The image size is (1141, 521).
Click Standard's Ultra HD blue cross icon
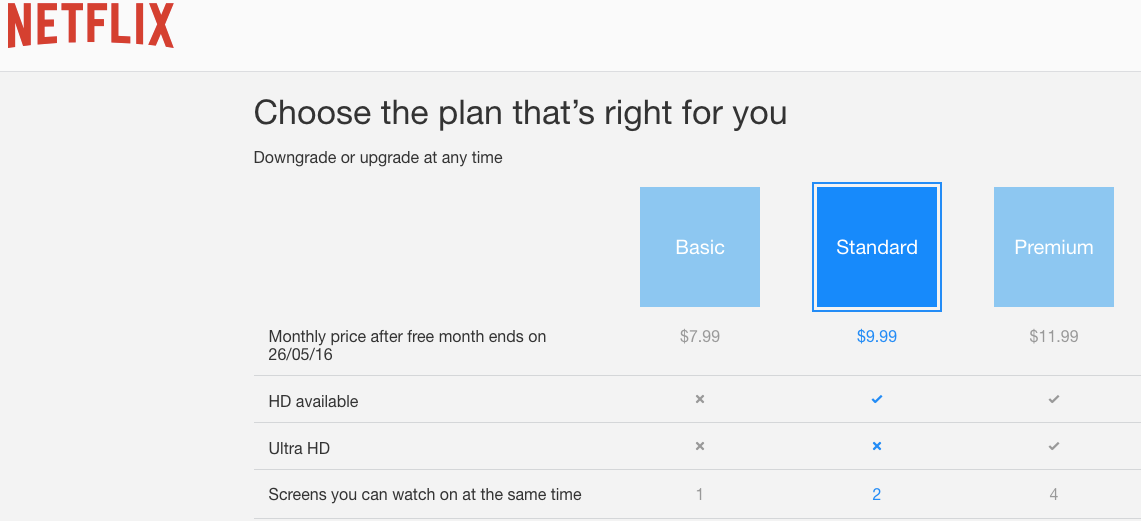click(x=877, y=446)
